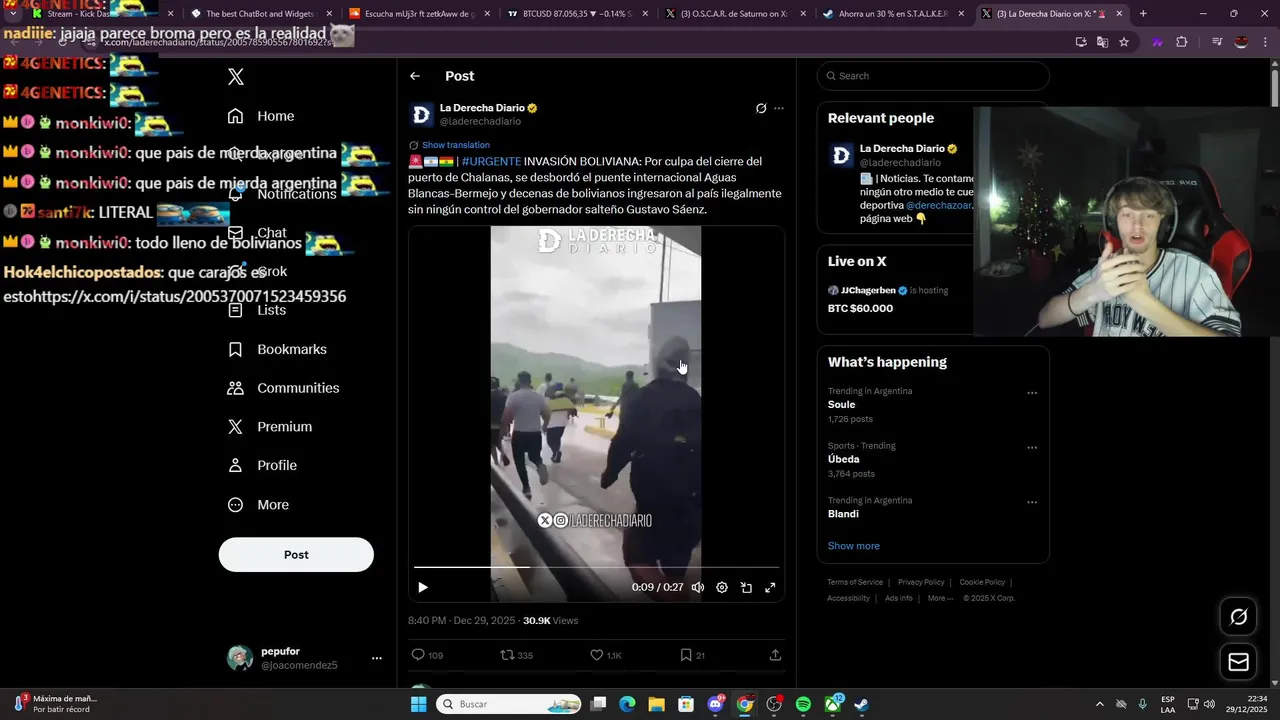Open La Derecha Diario avatar in post
Screen dimensions: 1280x720
(x=421, y=115)
